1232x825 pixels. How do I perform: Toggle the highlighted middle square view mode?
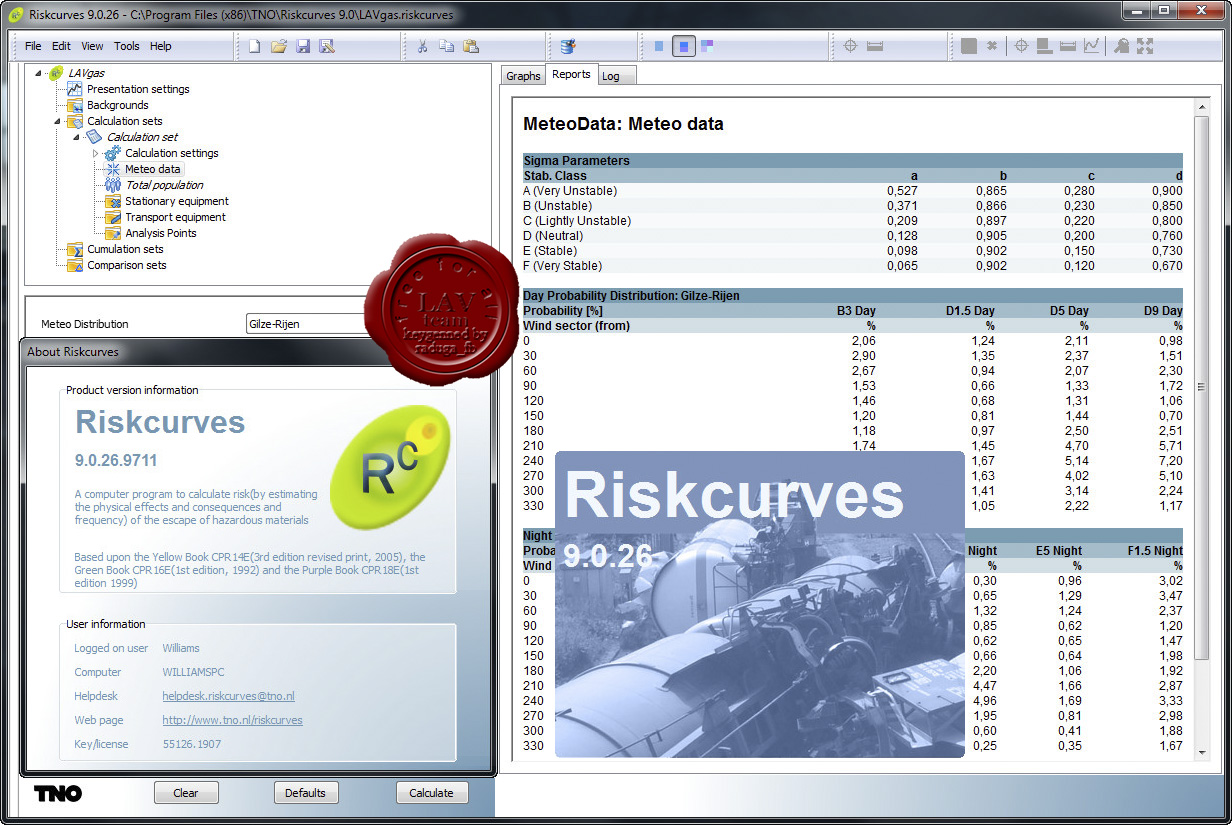[x=684, y=46]
